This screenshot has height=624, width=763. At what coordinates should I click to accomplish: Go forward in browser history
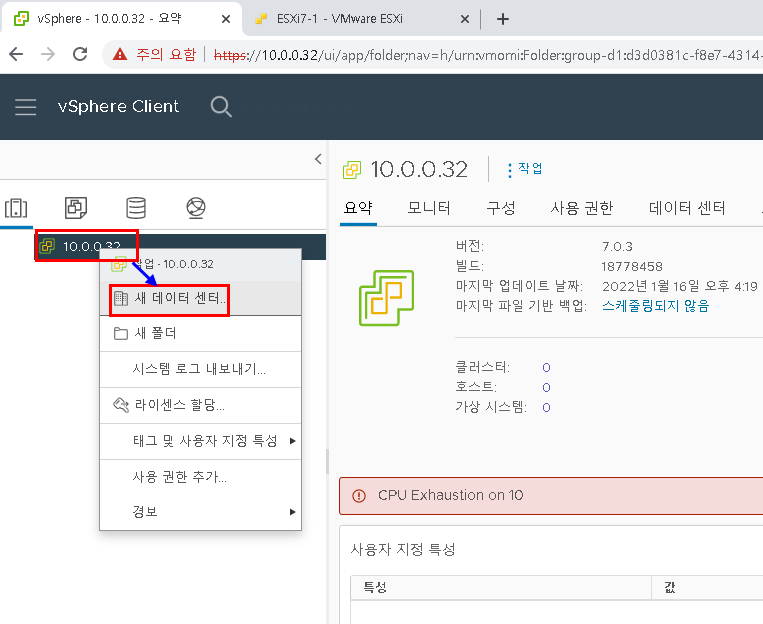coord(48,54)
